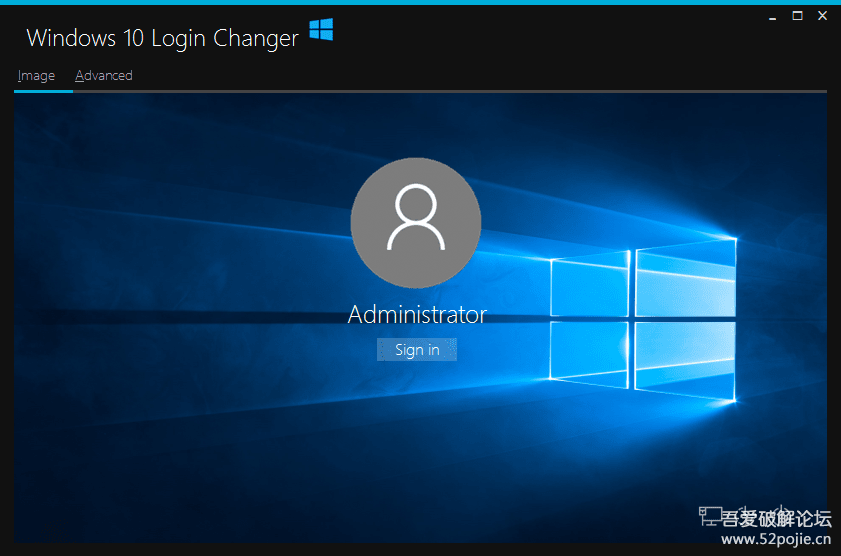This screenshot has height=556, width=841.
Task: Close the Windows 10 Login Changer window
Action: (822, 16)
